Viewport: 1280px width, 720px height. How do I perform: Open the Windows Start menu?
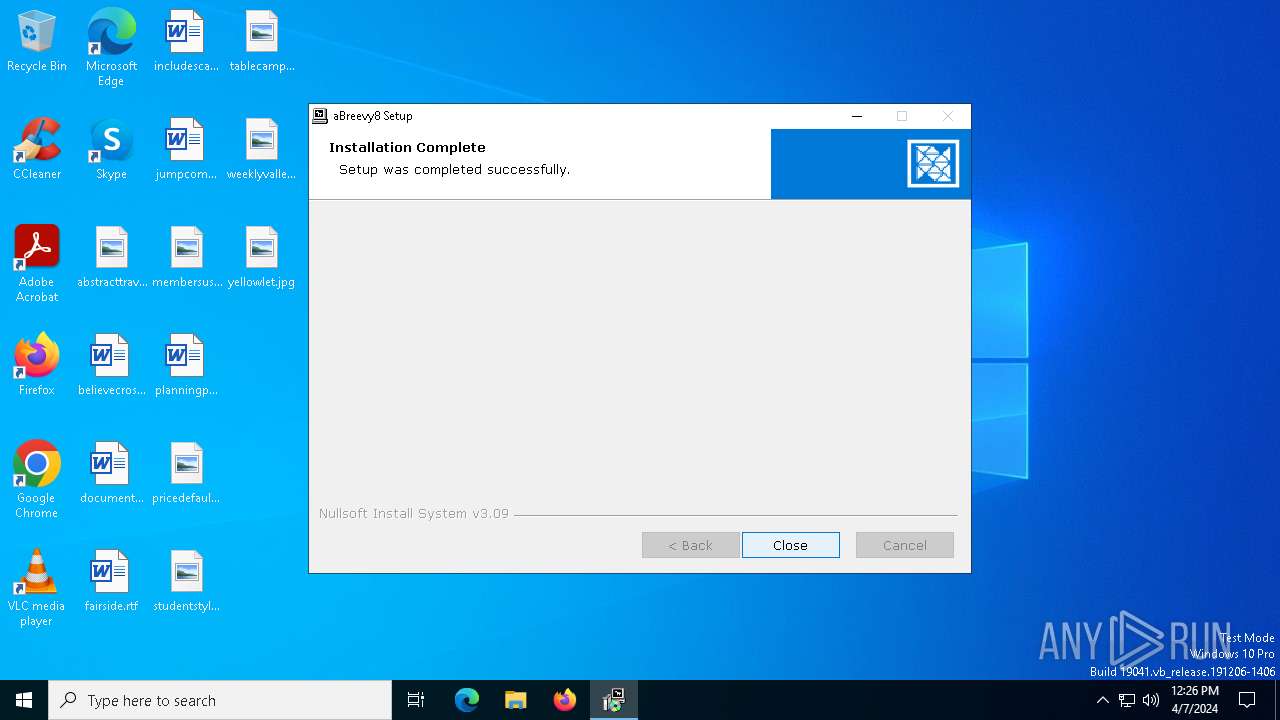pyautogui.click(x=24, y=700)
